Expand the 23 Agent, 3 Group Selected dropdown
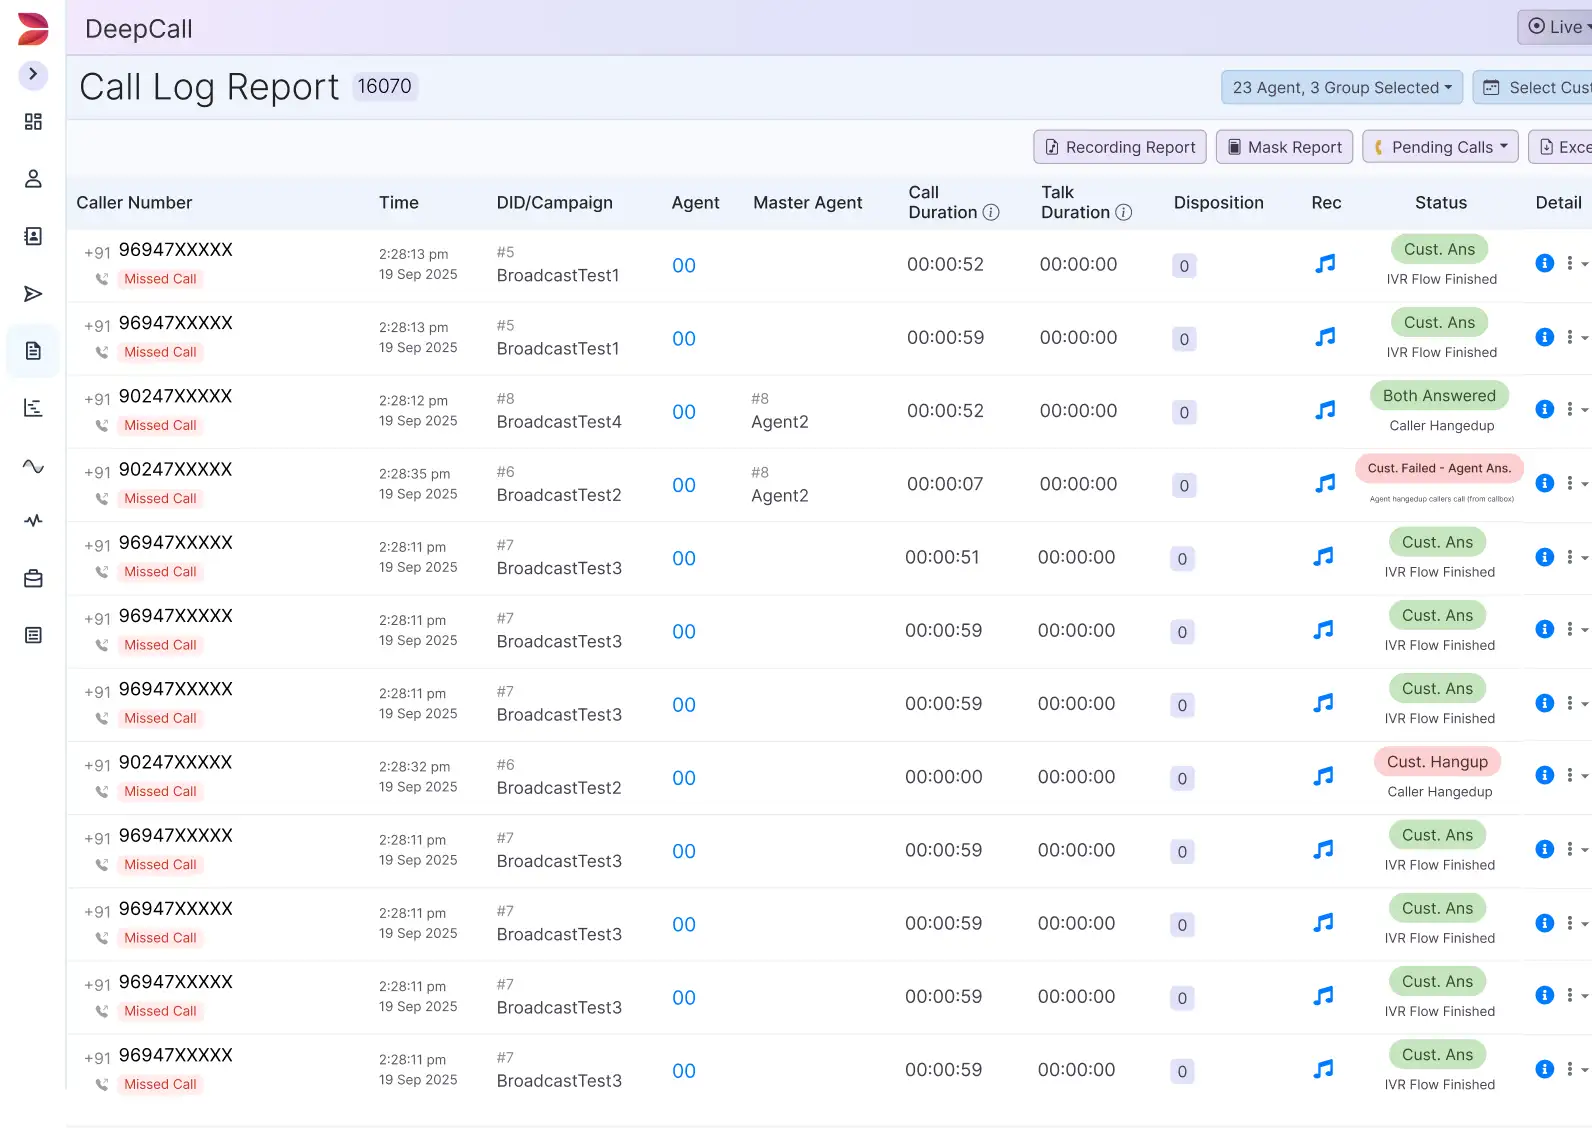This screenshot has width=1592, height=1128. click(1341, 88)
